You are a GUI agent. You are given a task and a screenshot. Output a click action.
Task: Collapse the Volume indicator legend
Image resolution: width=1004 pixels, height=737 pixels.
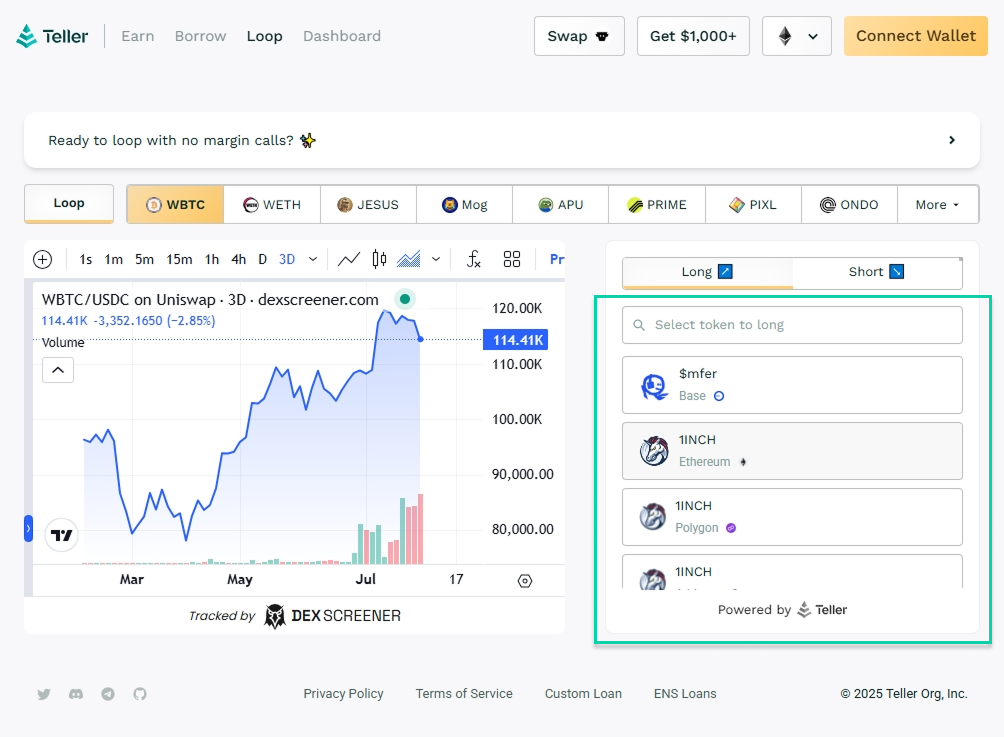[58, 370]
